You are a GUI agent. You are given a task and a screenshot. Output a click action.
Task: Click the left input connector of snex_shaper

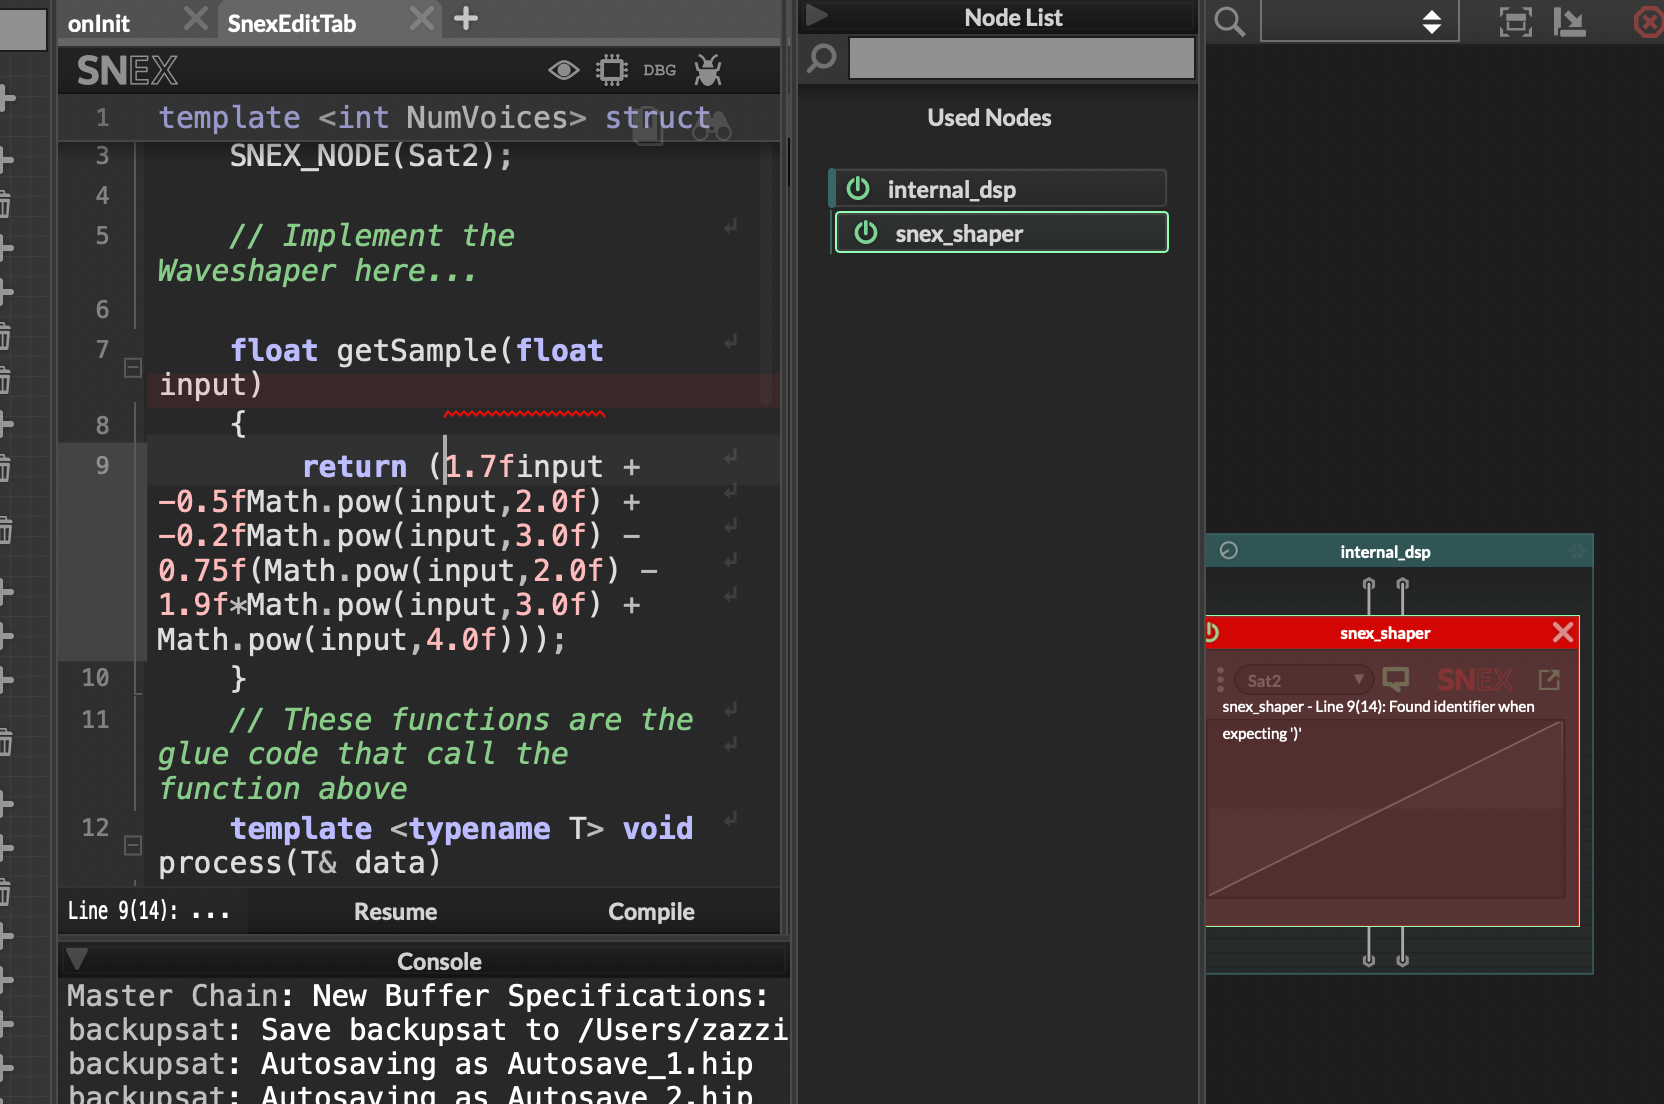pyautogui.click(x=1369, y=584)
